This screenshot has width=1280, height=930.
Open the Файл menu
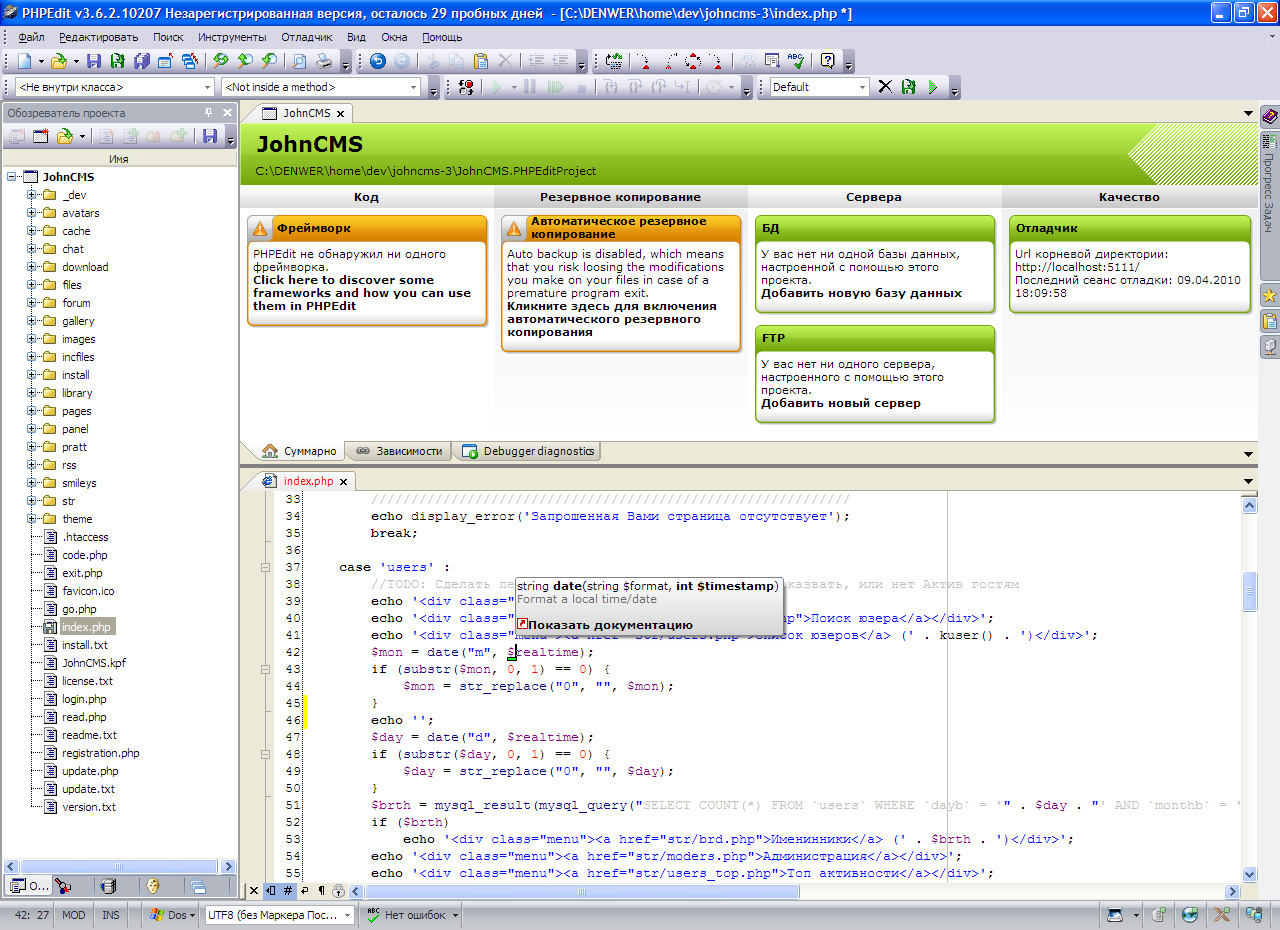pyautogui.click(x=31, y=37)
